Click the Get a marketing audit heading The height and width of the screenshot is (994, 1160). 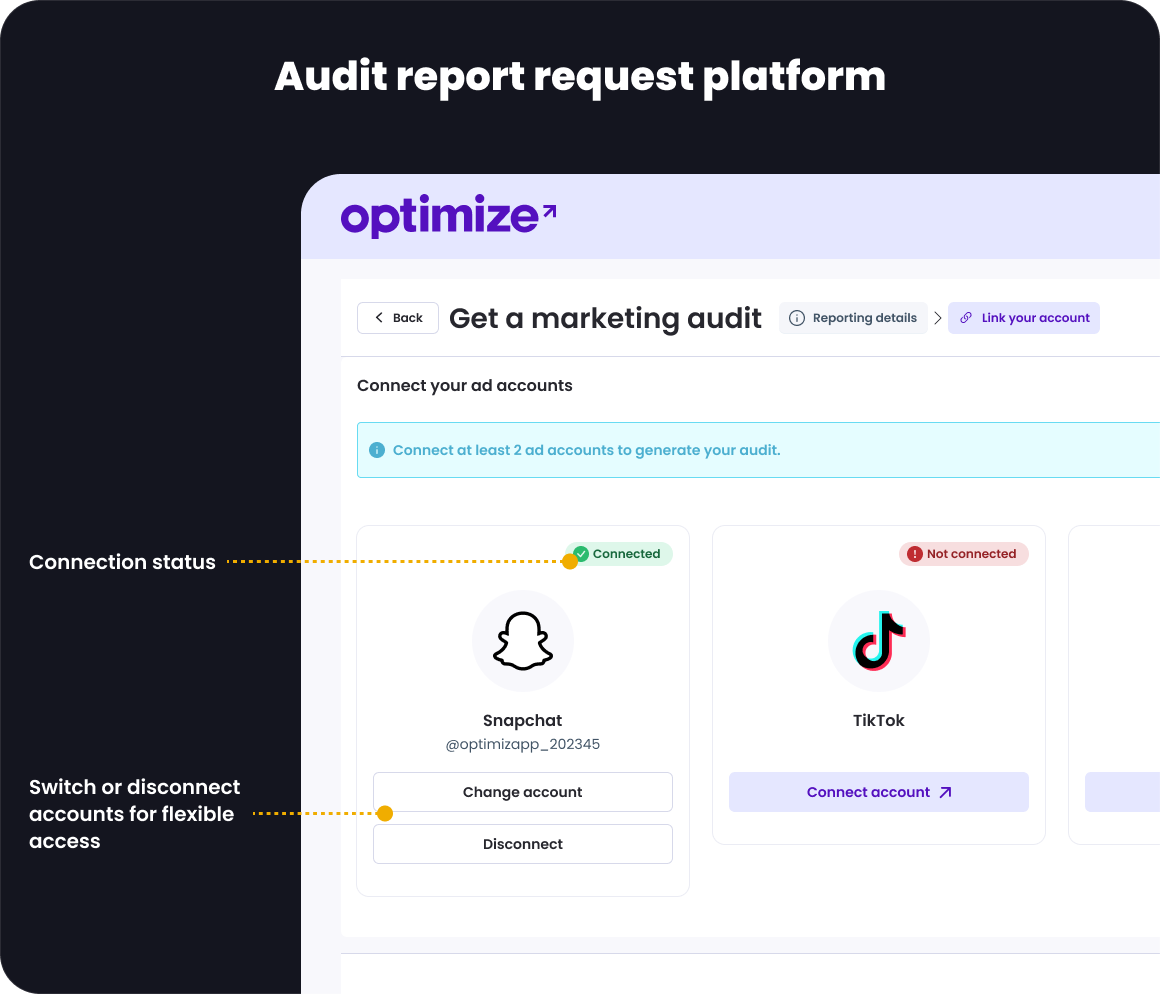coord(605,318)
